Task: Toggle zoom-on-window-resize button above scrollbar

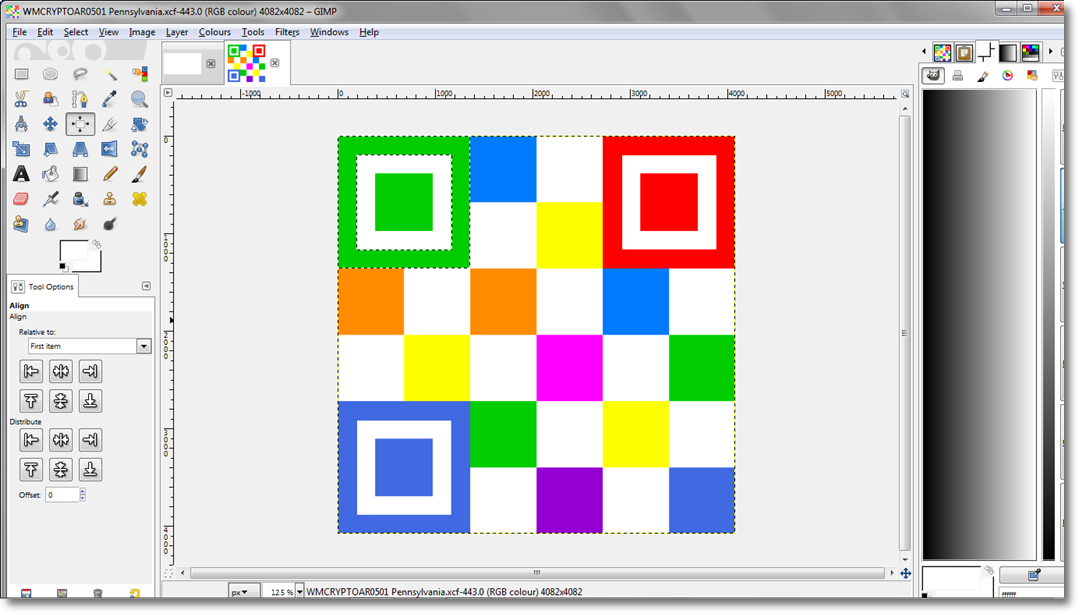Action: [x=905, y=94]
